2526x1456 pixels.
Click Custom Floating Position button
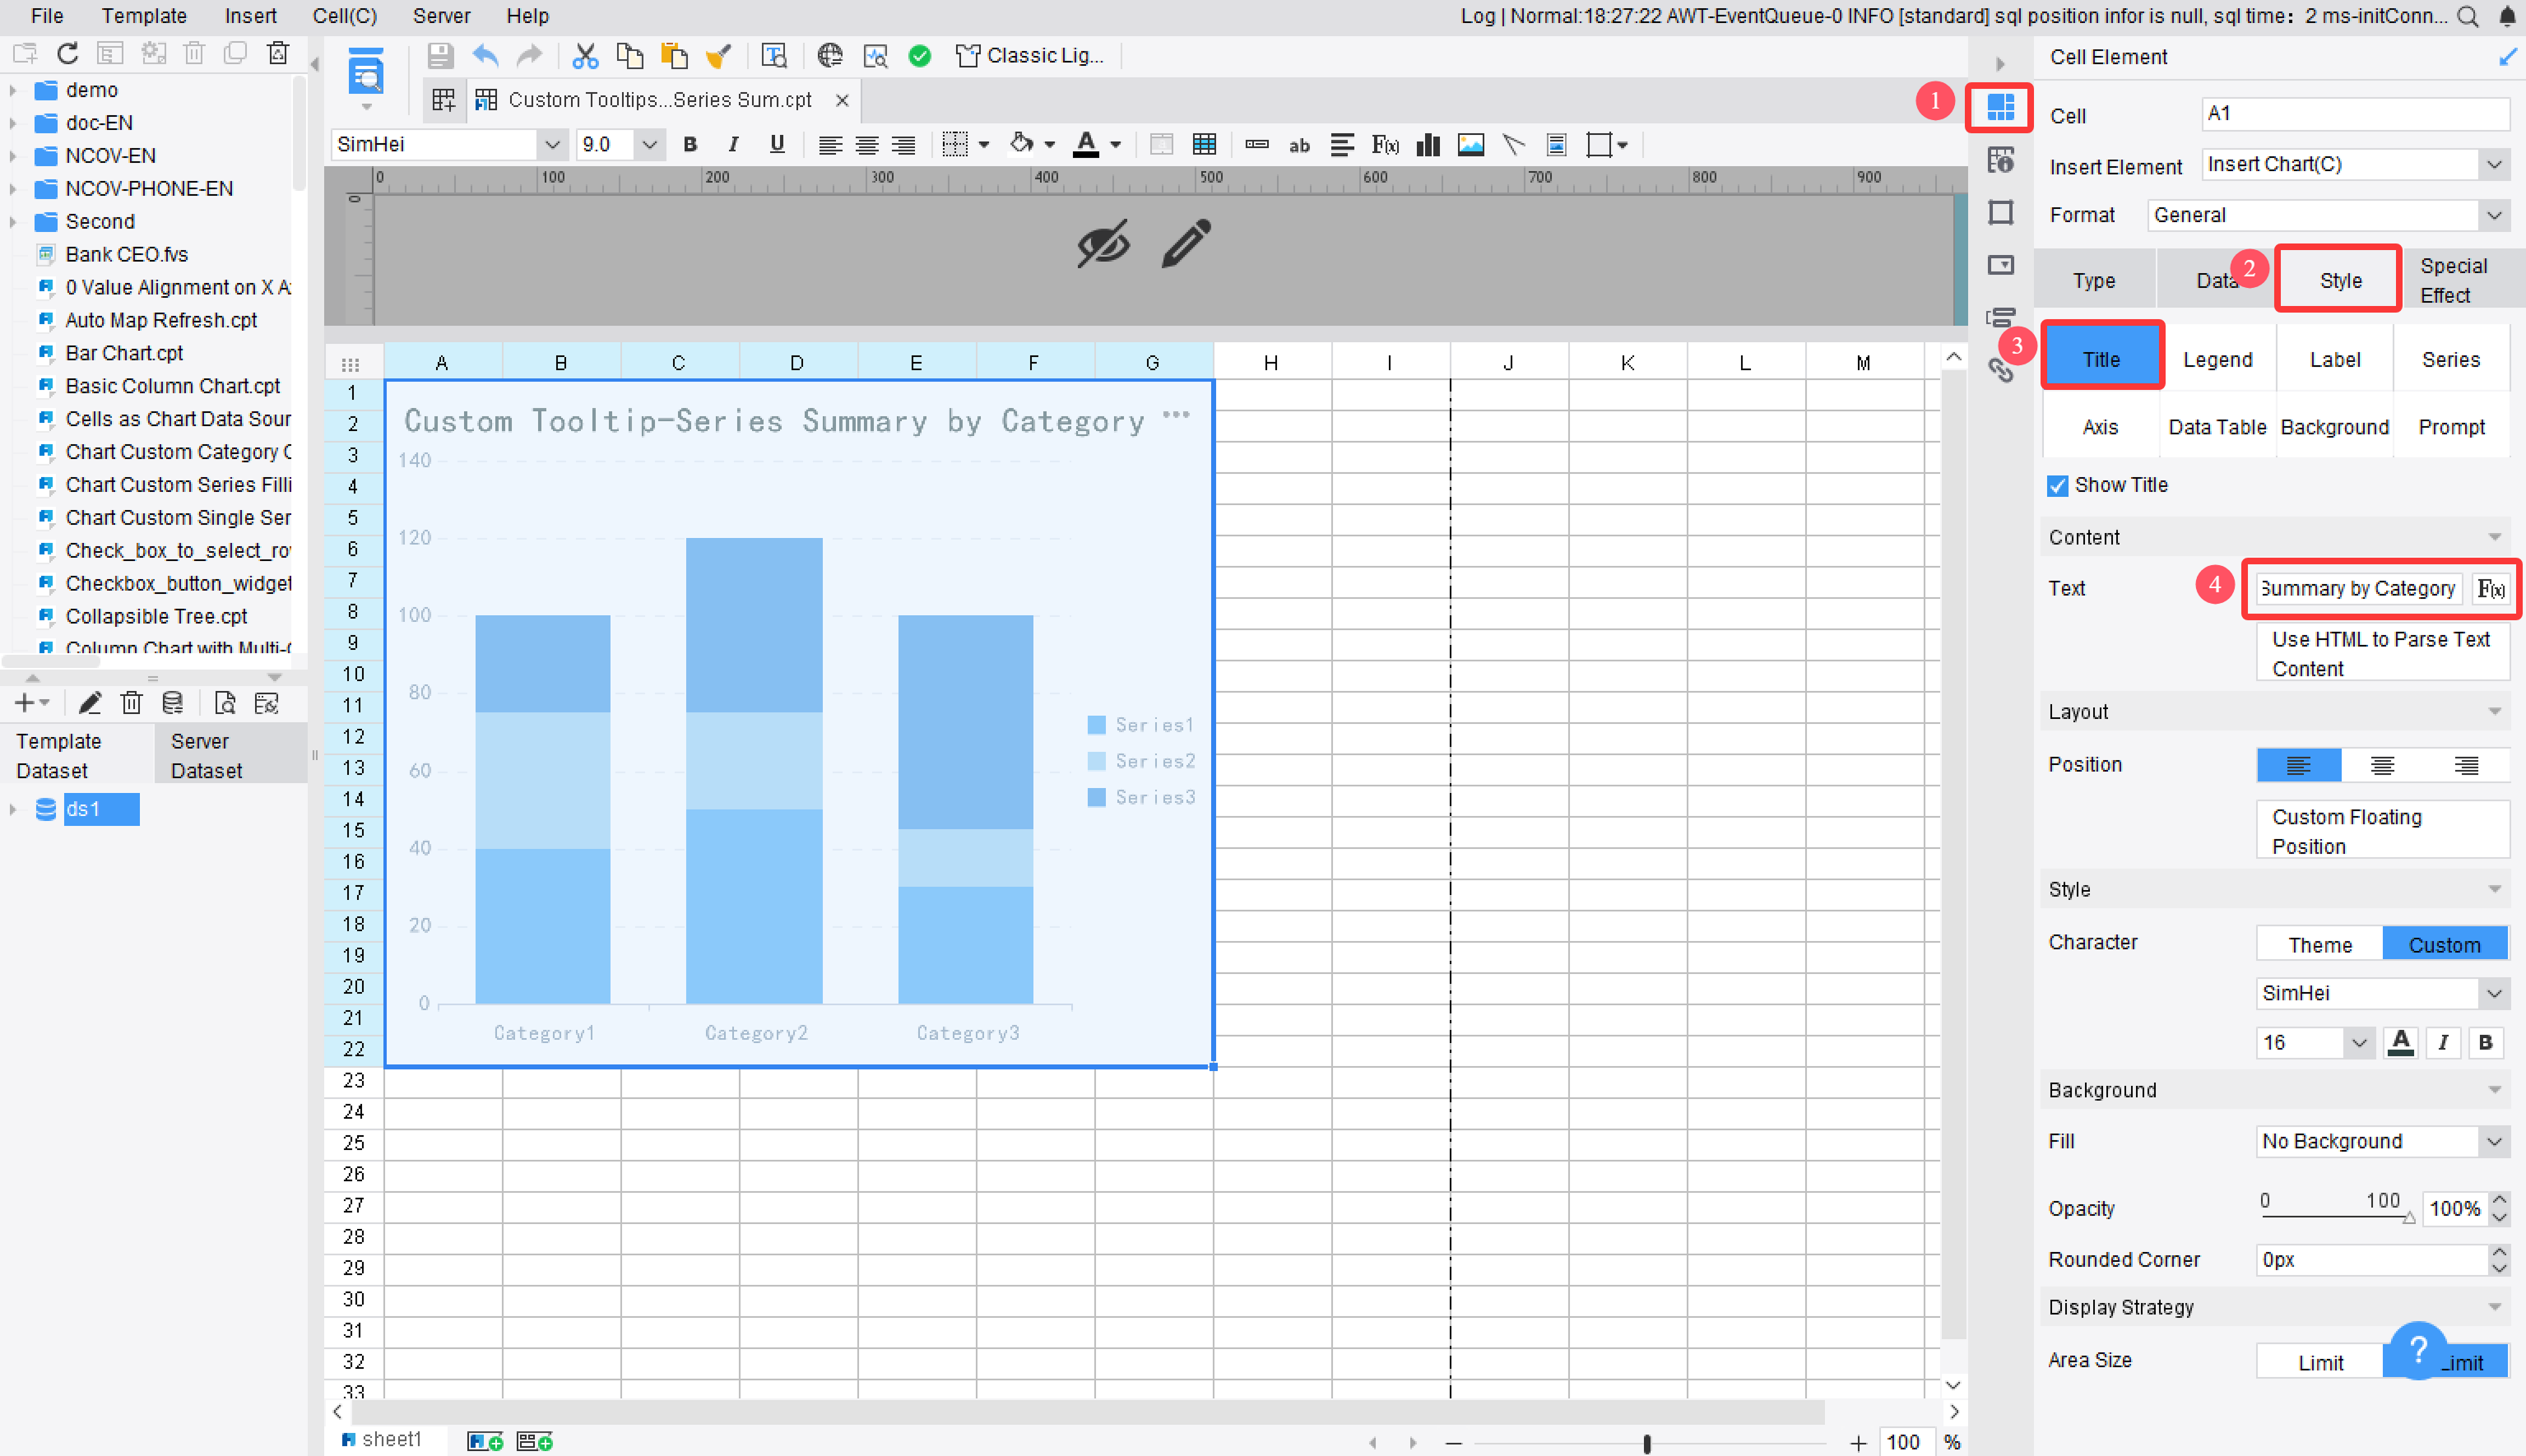point(2382,831)
